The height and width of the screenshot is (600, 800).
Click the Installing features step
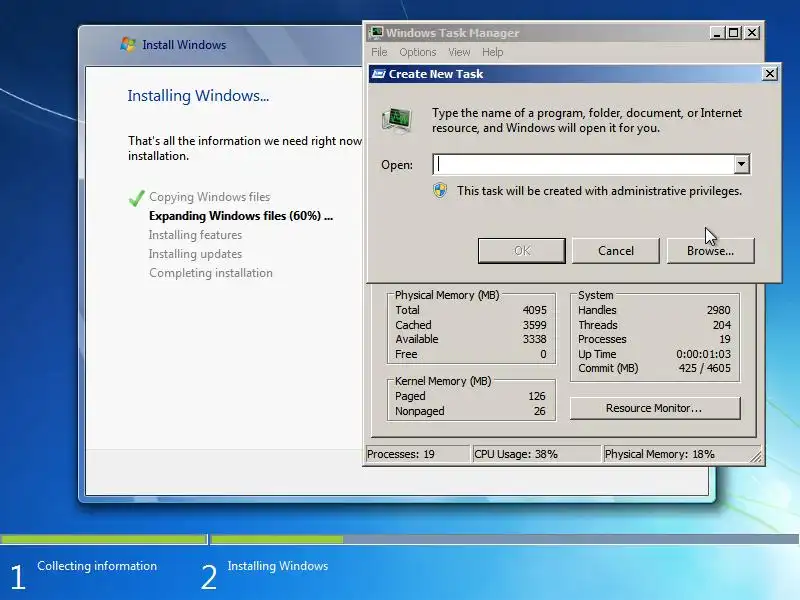pos(195,235)
